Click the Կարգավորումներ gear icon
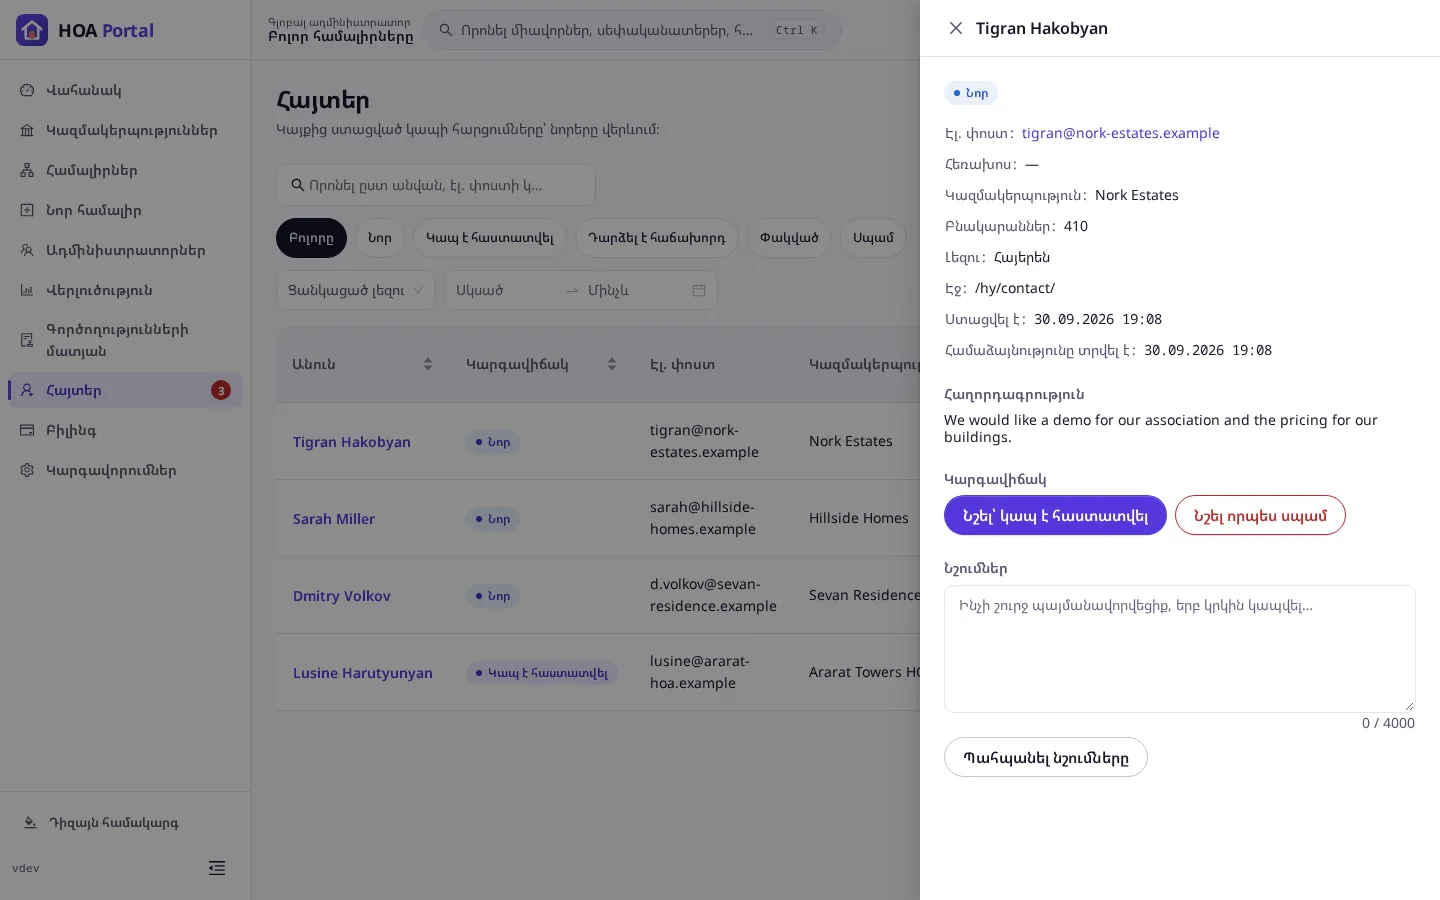The width and height of the screenshot is (1440, 900). click(27, 470)
